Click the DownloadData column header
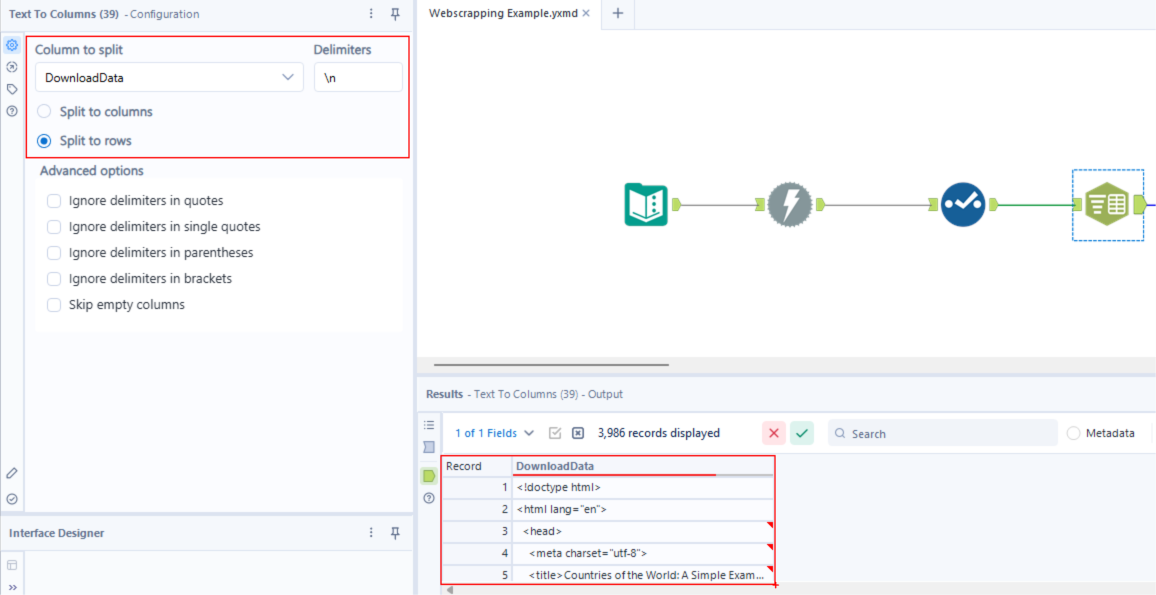This screenshot has width=1156, height=595. point(643,466)
